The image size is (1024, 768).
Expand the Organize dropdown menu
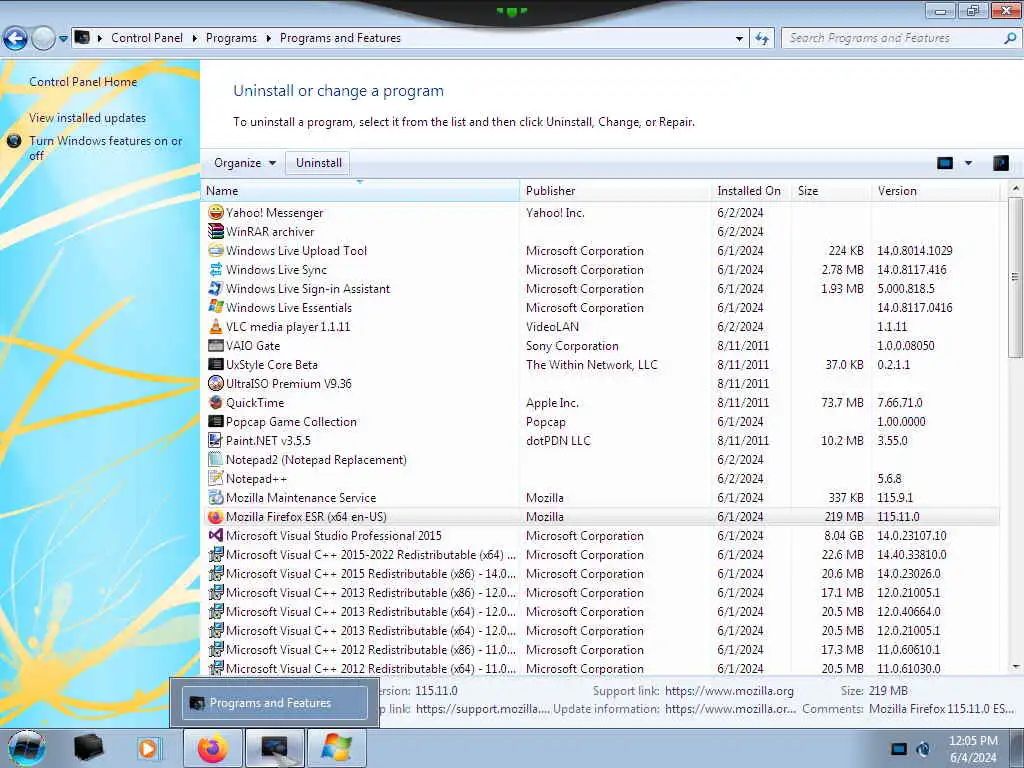(245, 163)
